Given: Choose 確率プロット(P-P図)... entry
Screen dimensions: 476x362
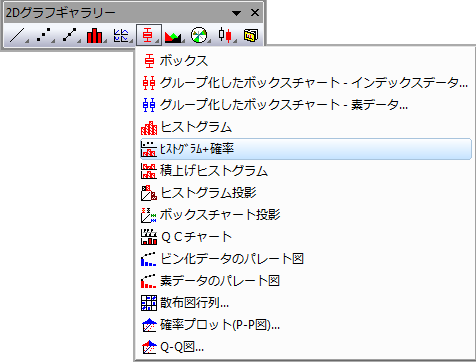Looking at the screenshot, I should [x=306, y=325].
